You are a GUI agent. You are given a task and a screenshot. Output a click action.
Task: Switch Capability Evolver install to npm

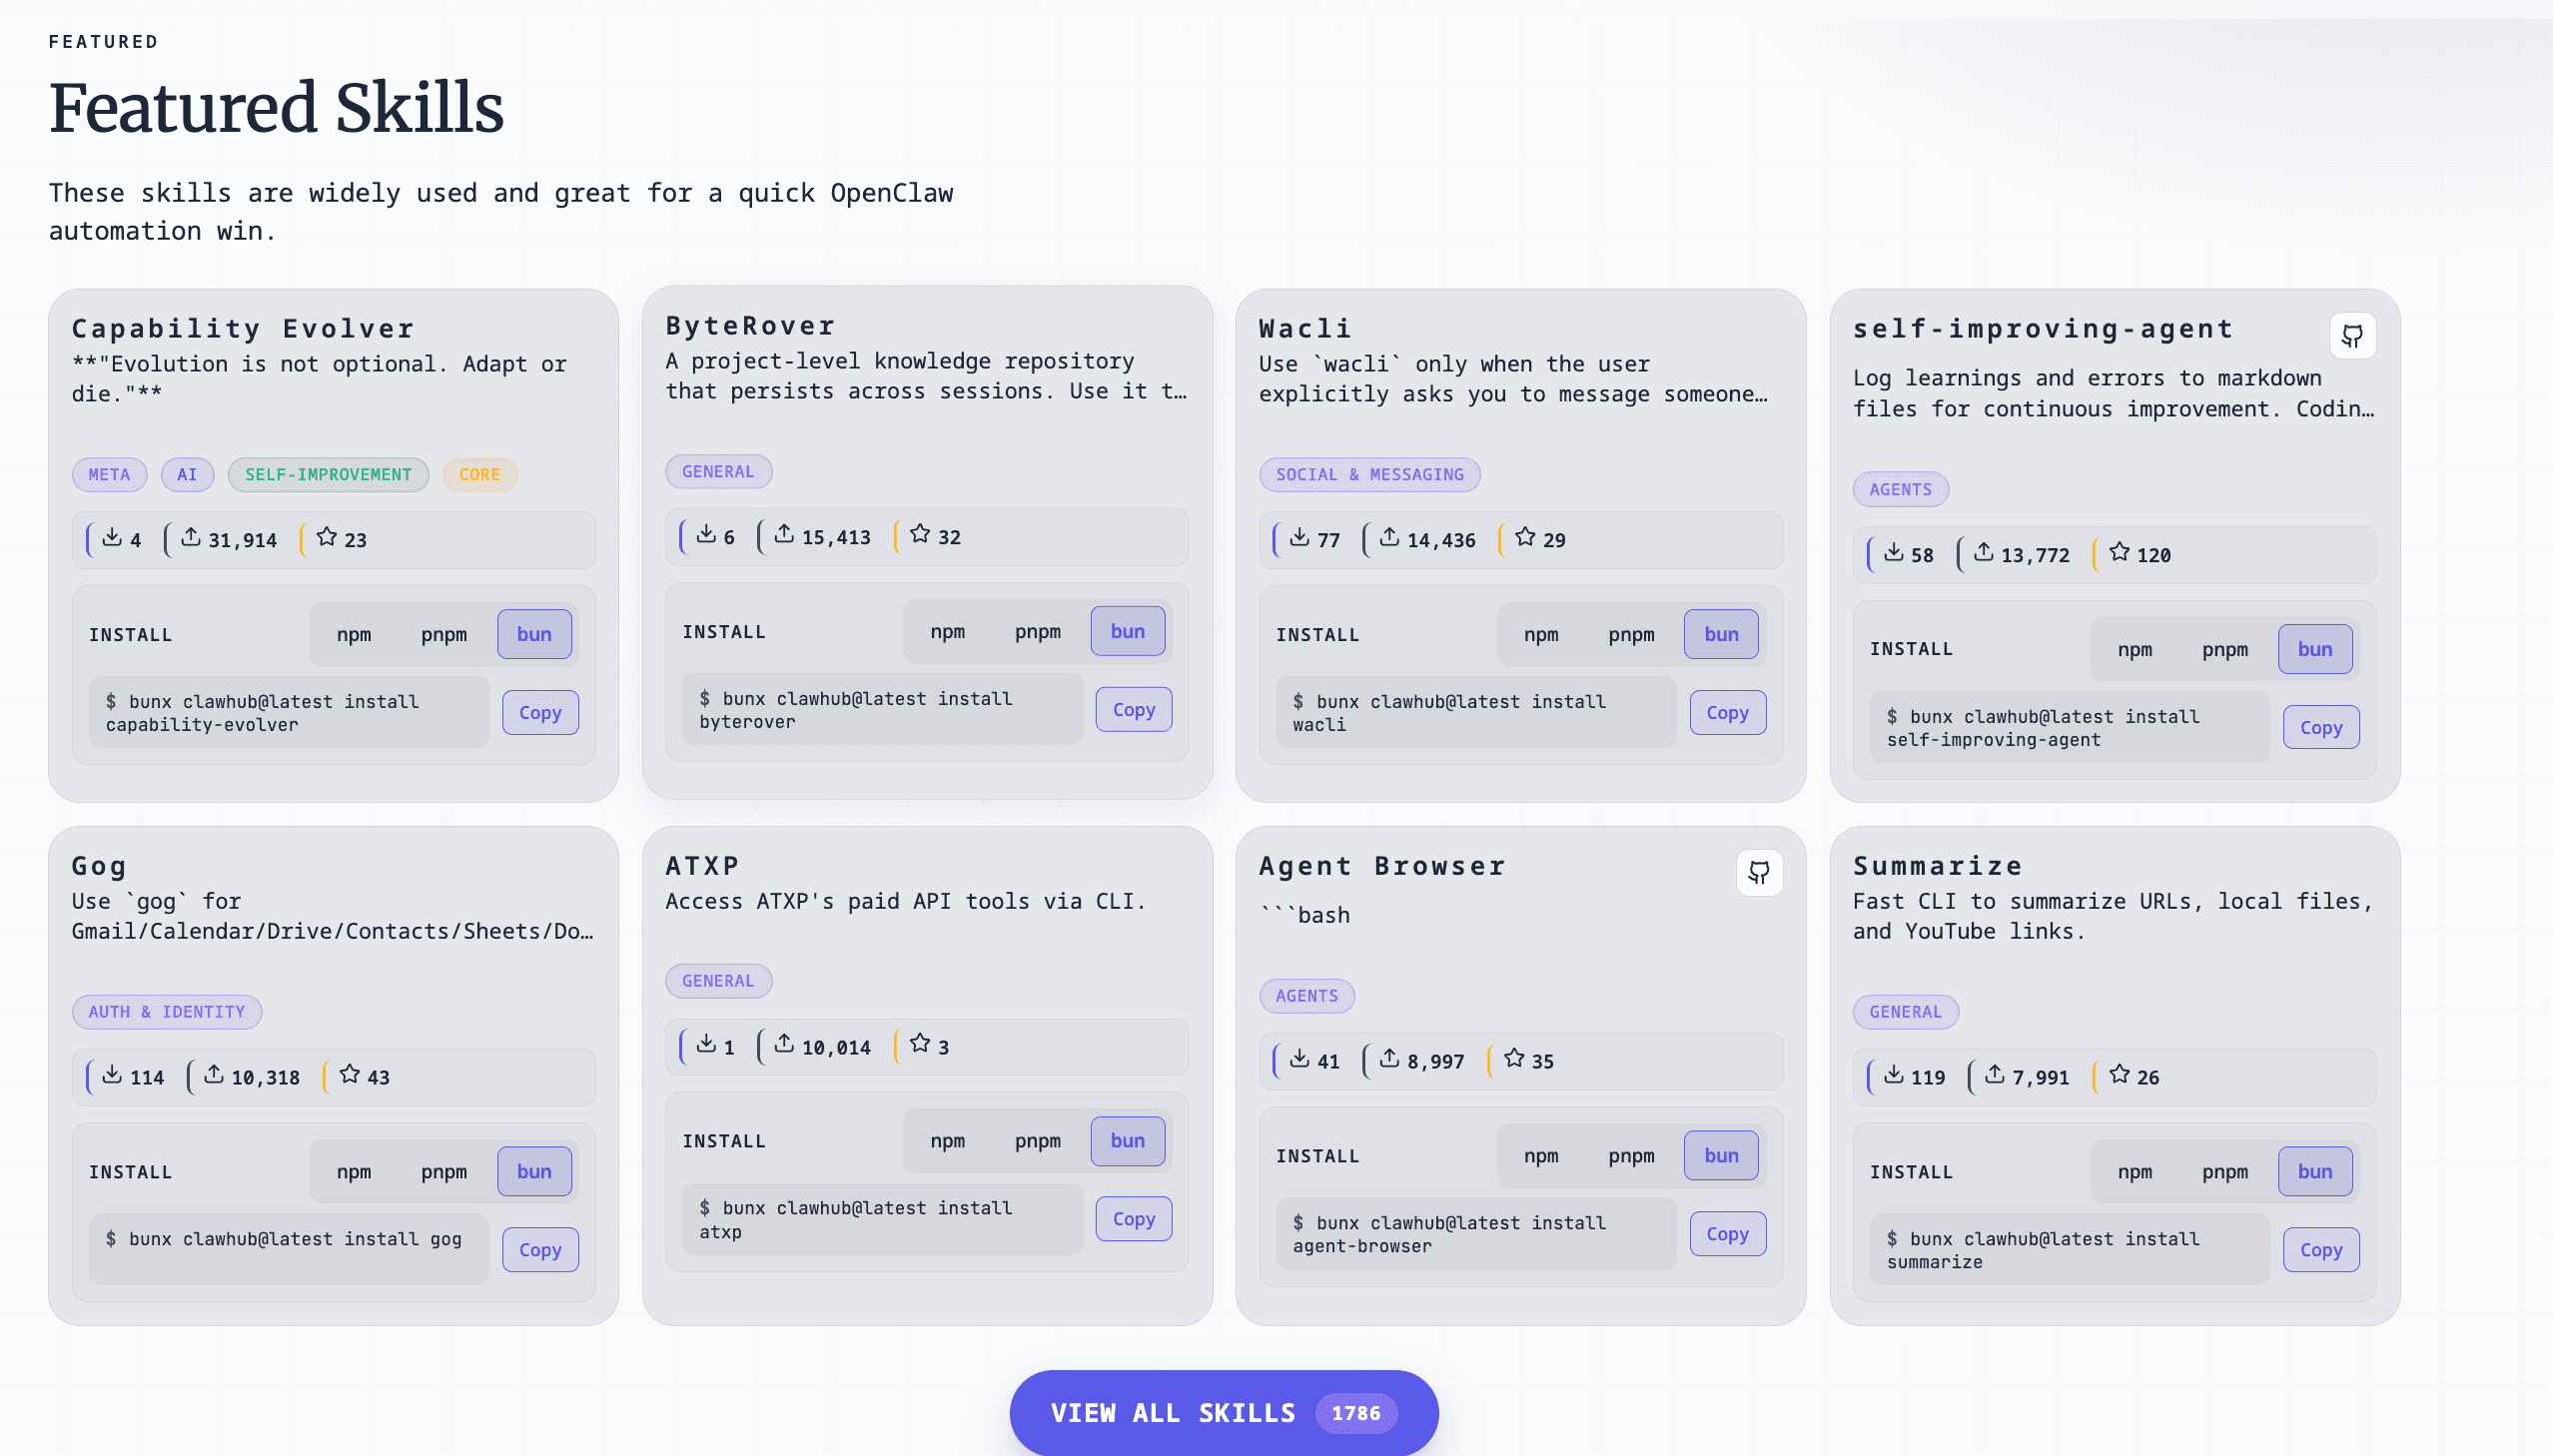pyautogui.click(x=353, y=634)
